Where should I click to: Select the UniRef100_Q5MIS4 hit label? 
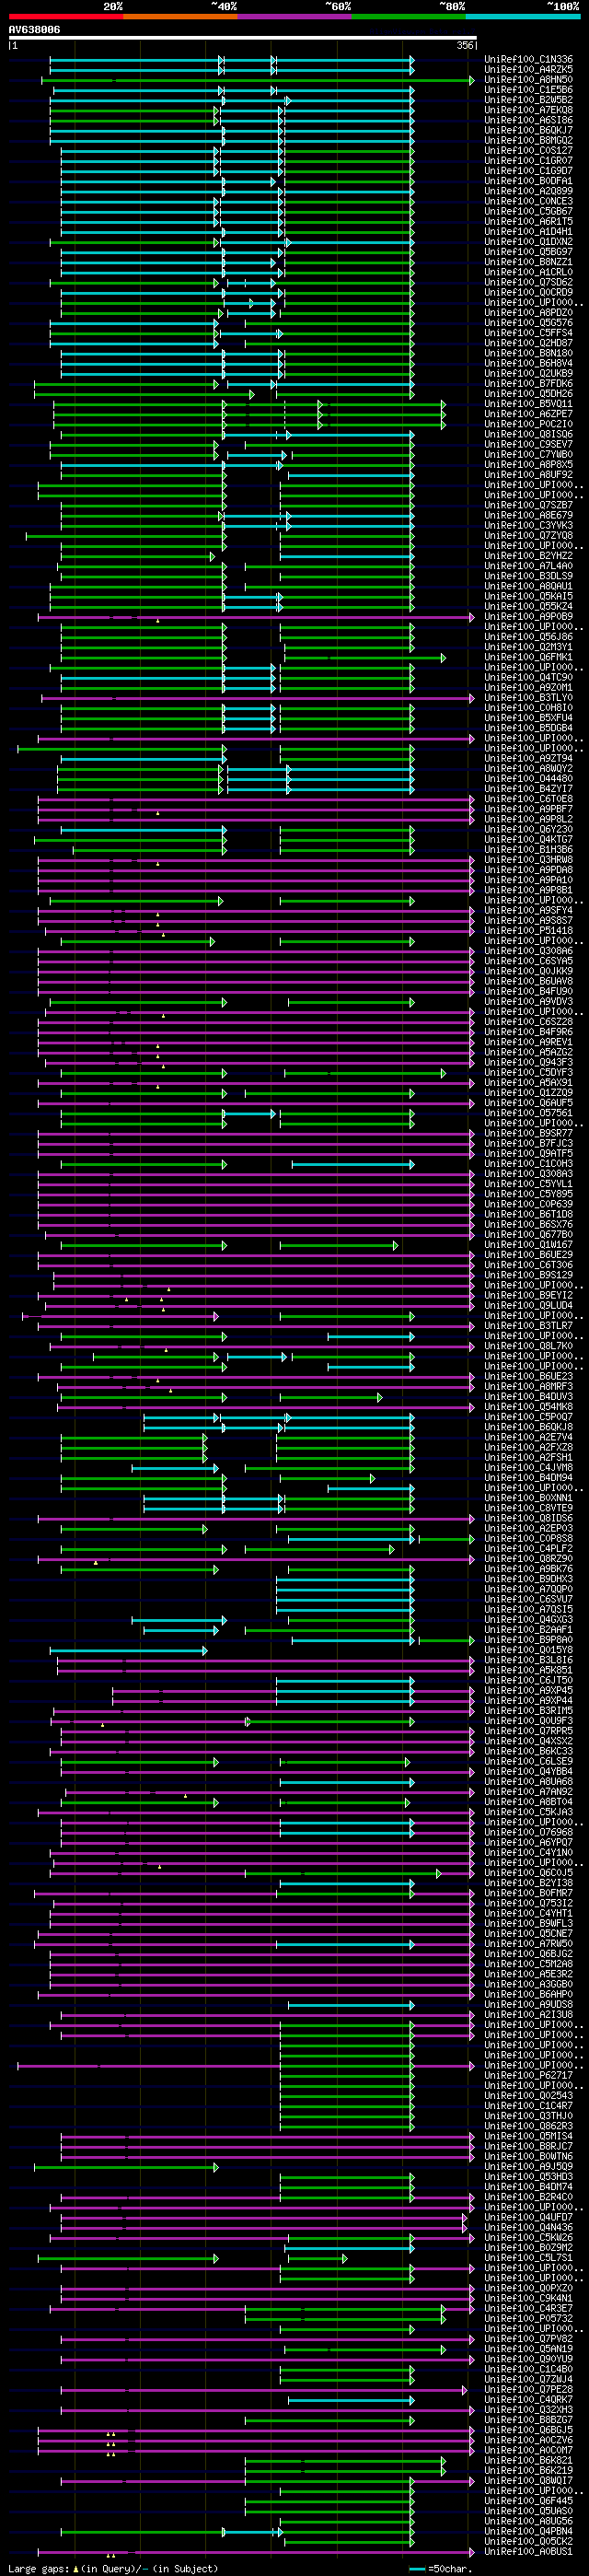[528, 2137]
